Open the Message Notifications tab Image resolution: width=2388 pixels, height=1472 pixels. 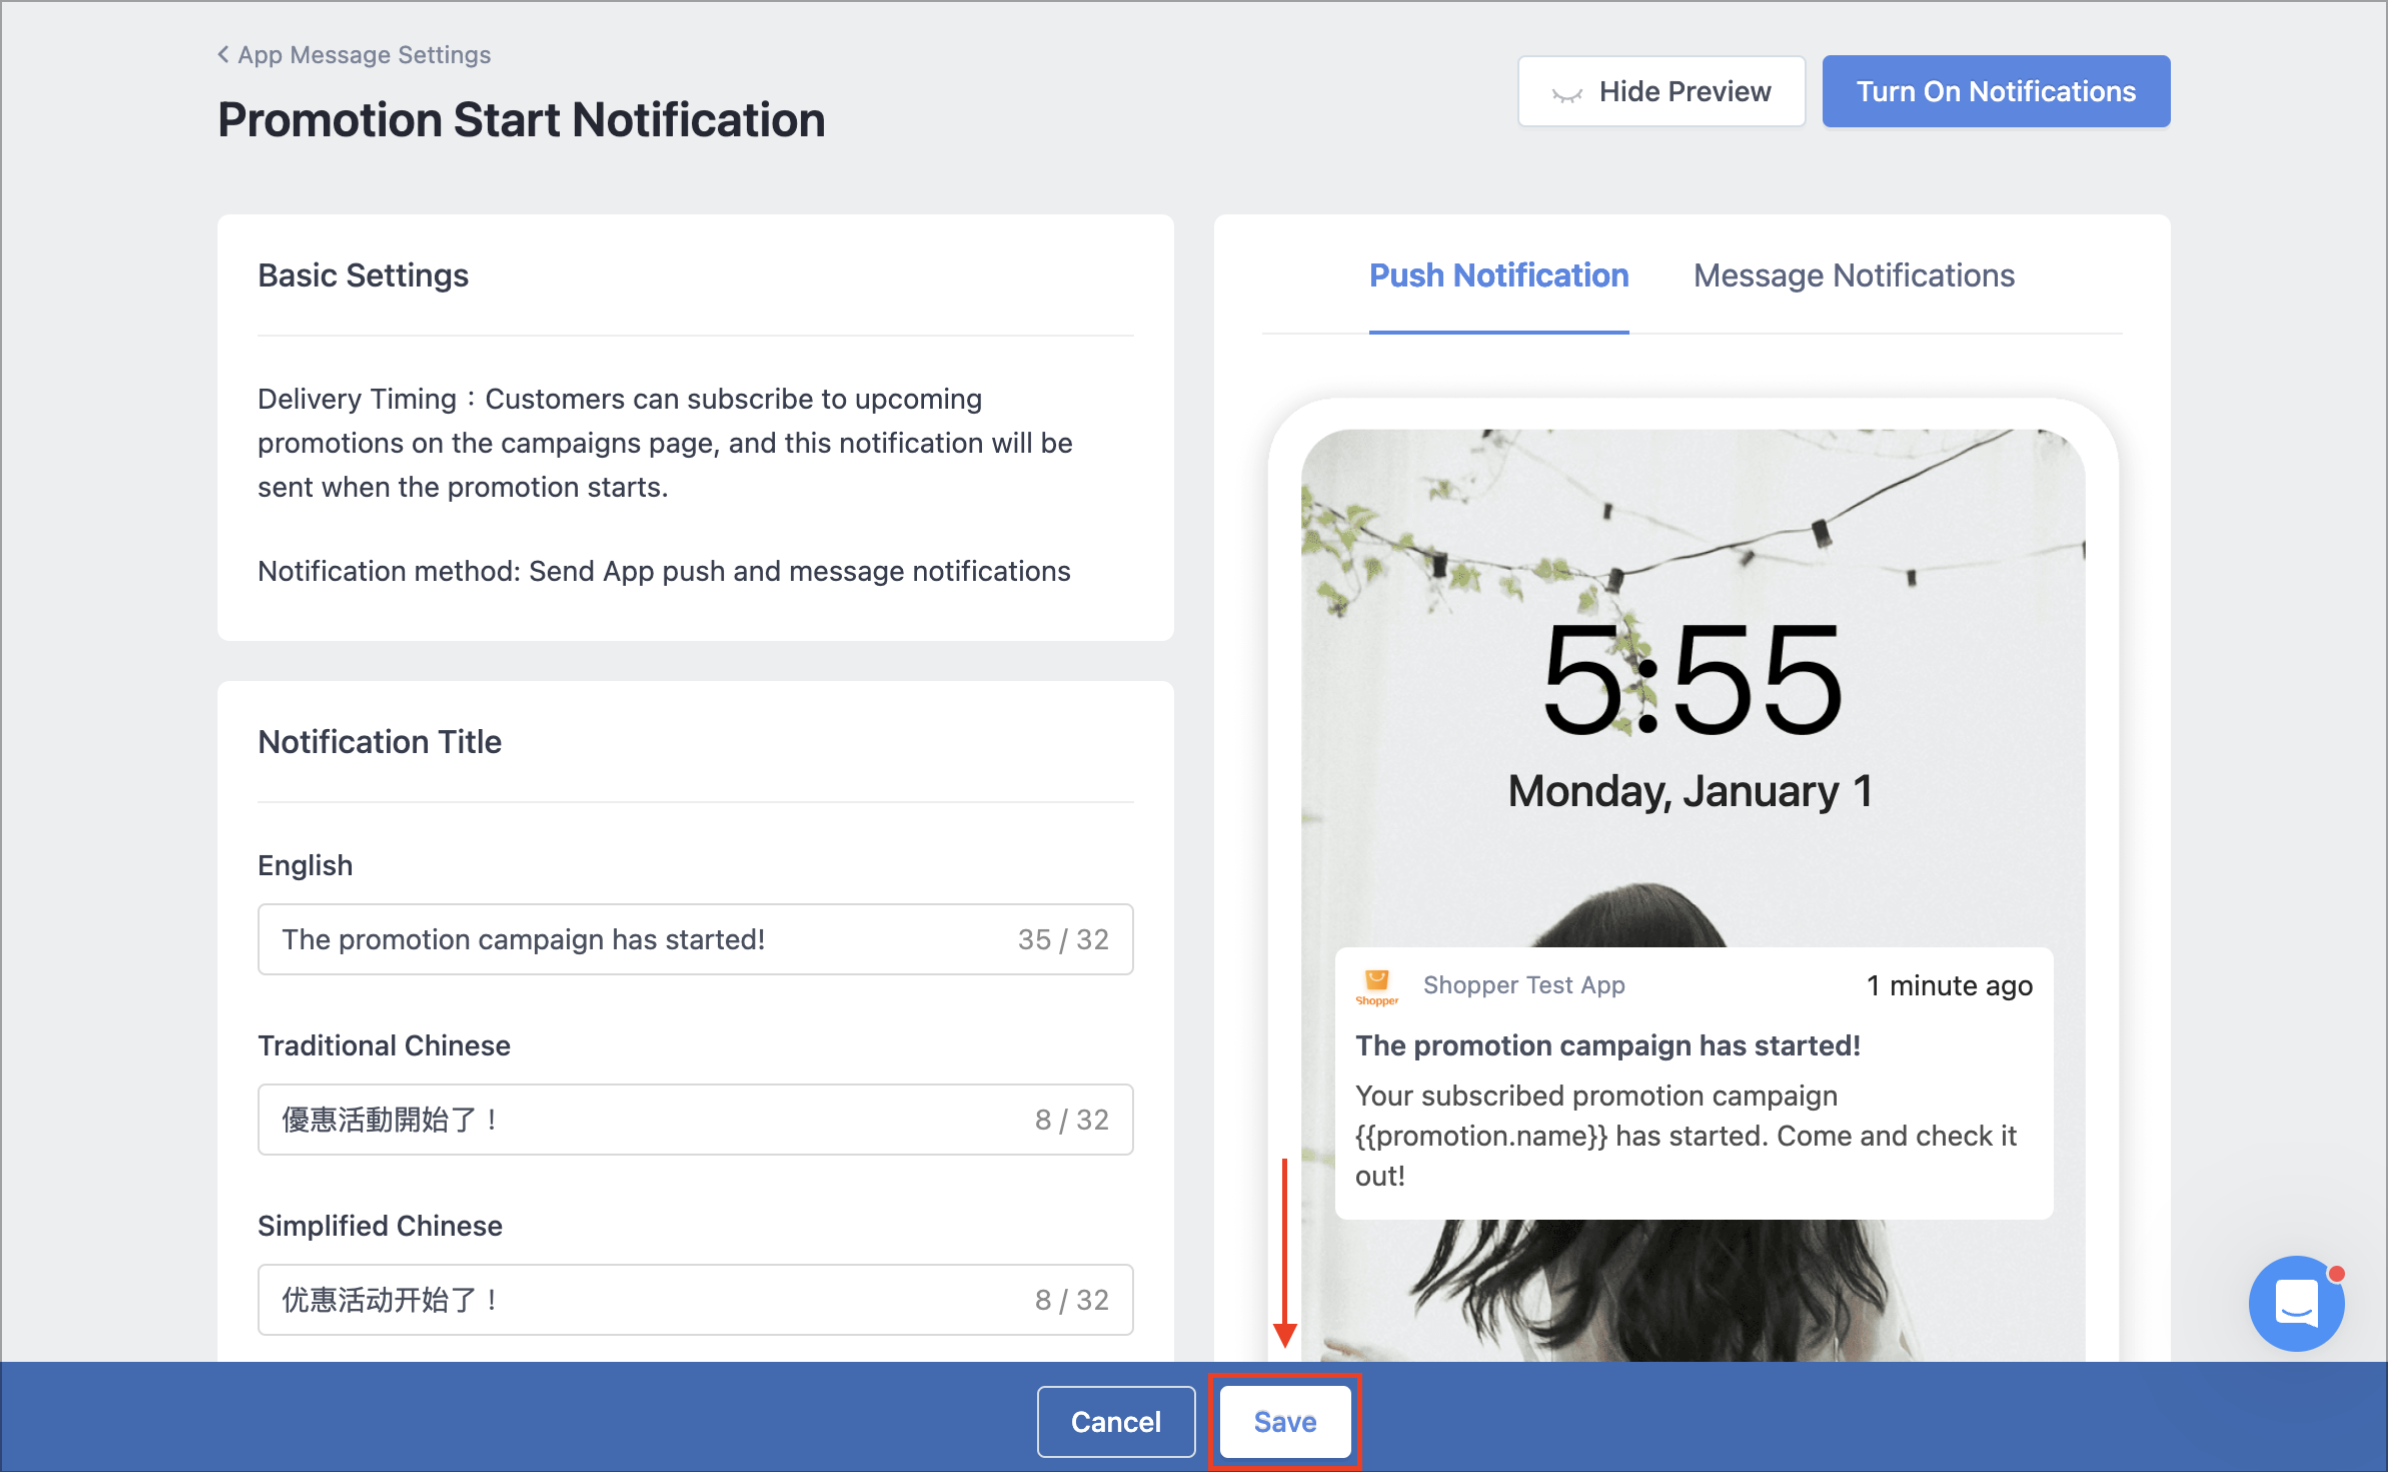click(1853, 276)
